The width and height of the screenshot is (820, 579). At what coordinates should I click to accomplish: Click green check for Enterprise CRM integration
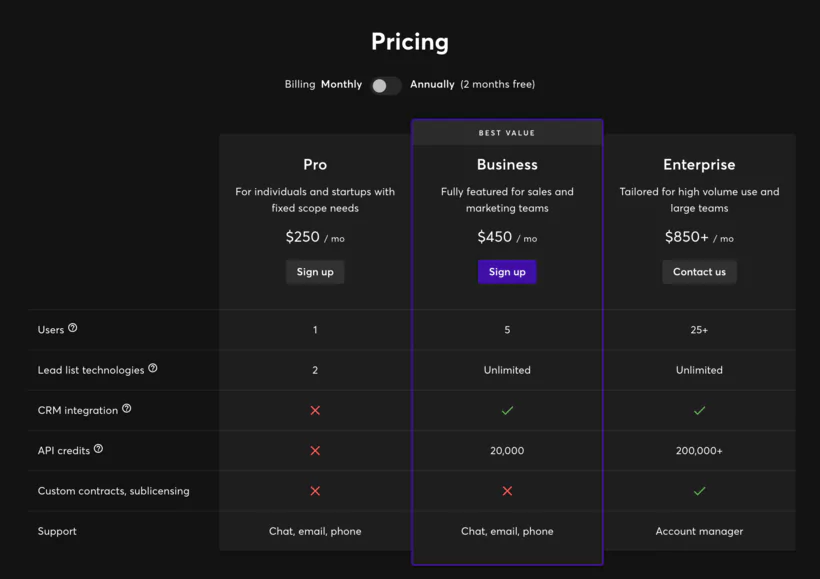tap(699, 410)
